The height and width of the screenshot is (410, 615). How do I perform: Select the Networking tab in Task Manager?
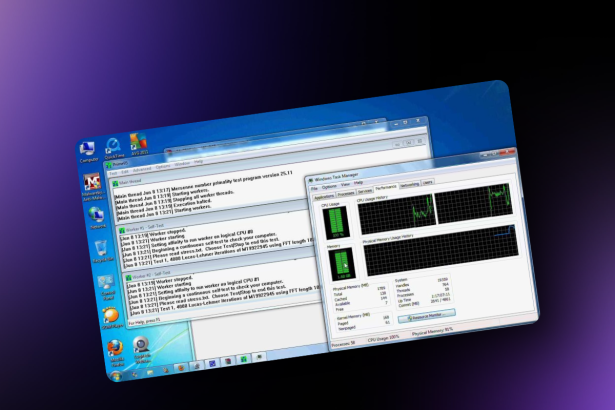point(410,186)
